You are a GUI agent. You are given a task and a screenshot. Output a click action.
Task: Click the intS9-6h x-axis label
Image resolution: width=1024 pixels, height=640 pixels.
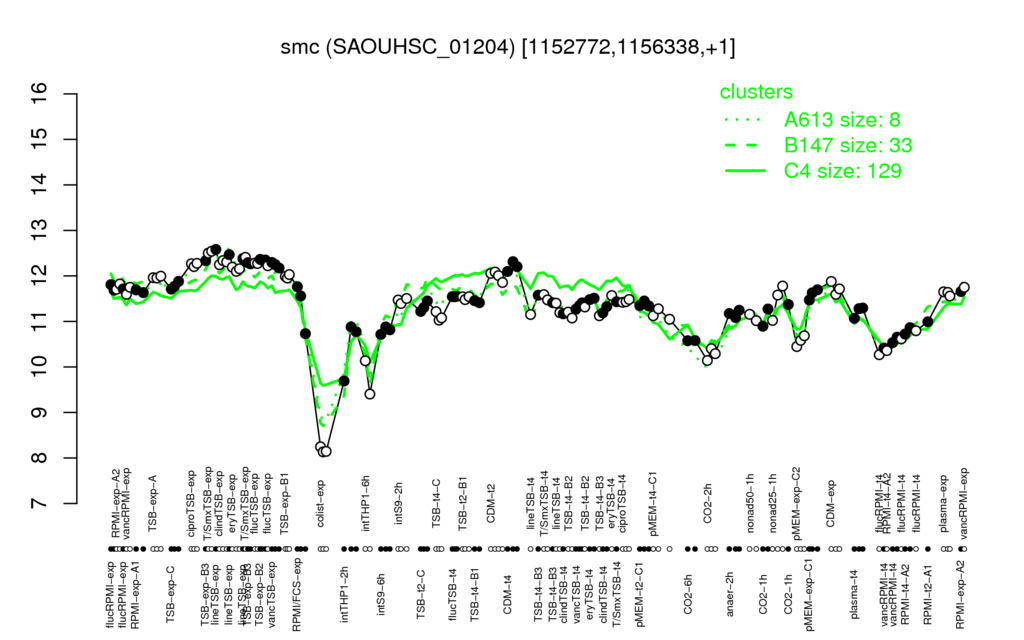(381, 594)
